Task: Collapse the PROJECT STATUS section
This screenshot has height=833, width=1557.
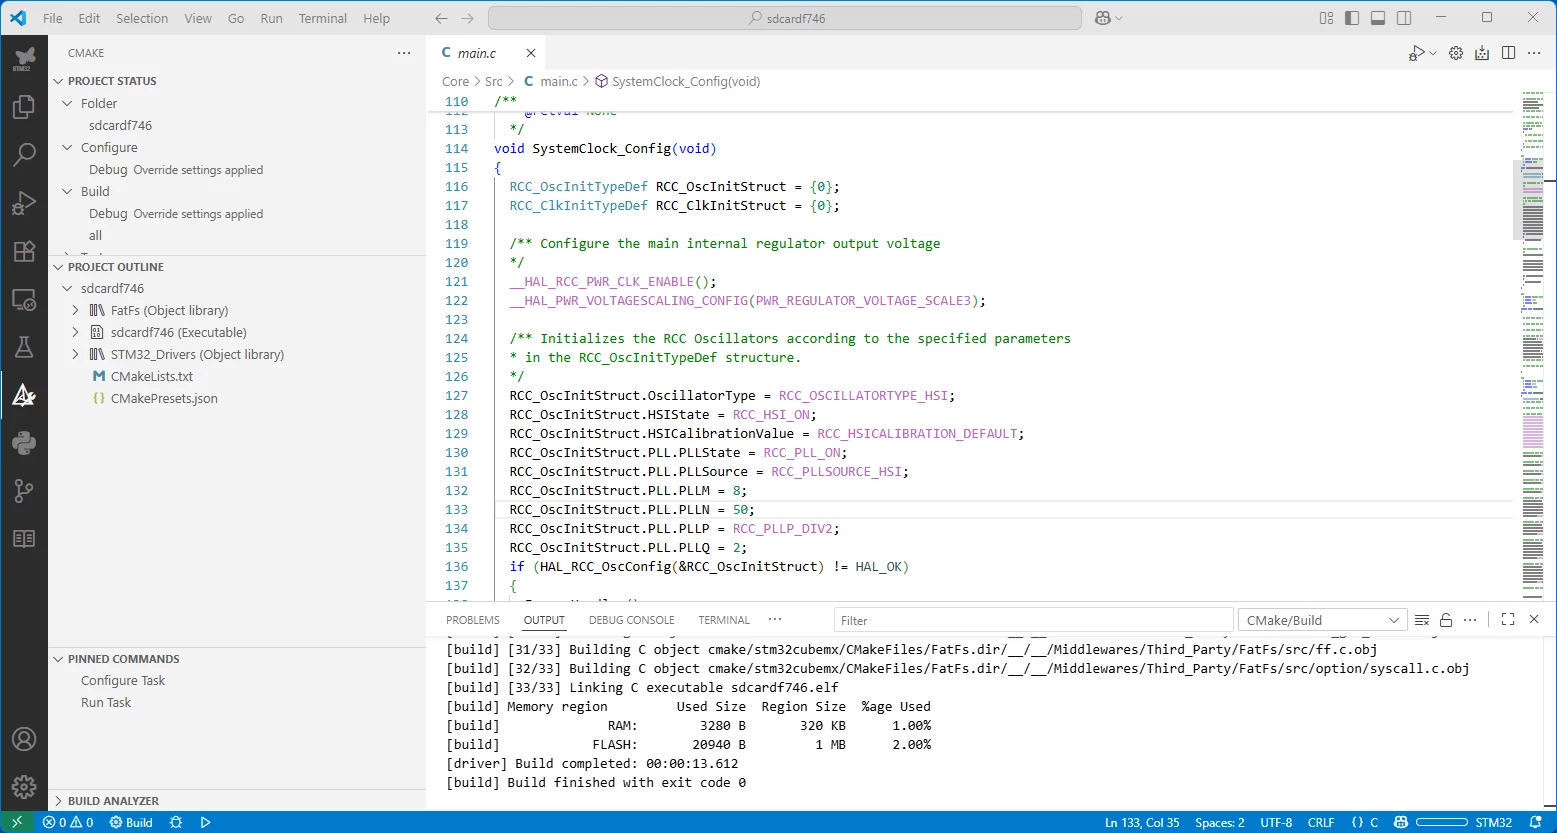Action: [x=111, y=81]
